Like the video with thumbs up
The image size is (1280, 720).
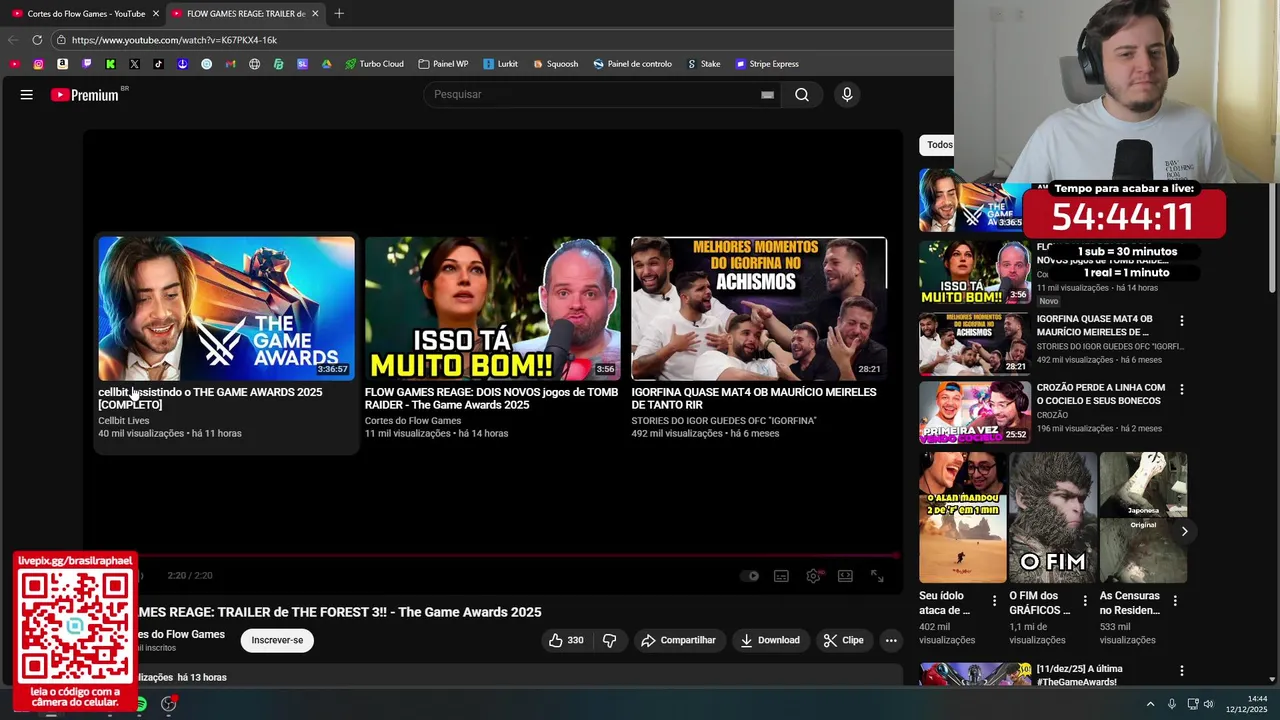pos(565,640)
